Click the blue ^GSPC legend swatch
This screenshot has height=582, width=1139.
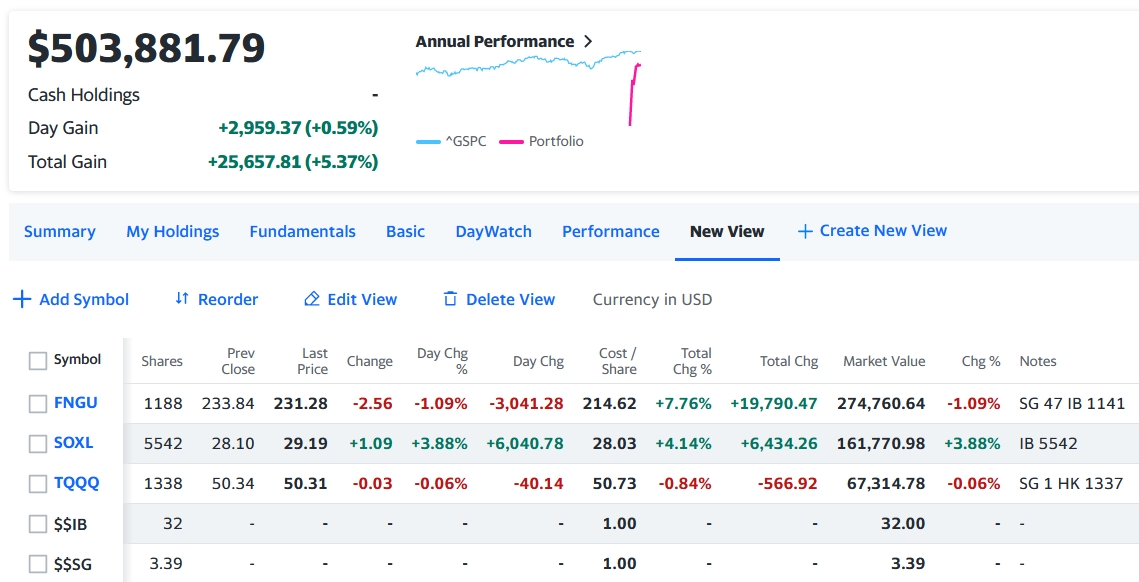point(428,142)
